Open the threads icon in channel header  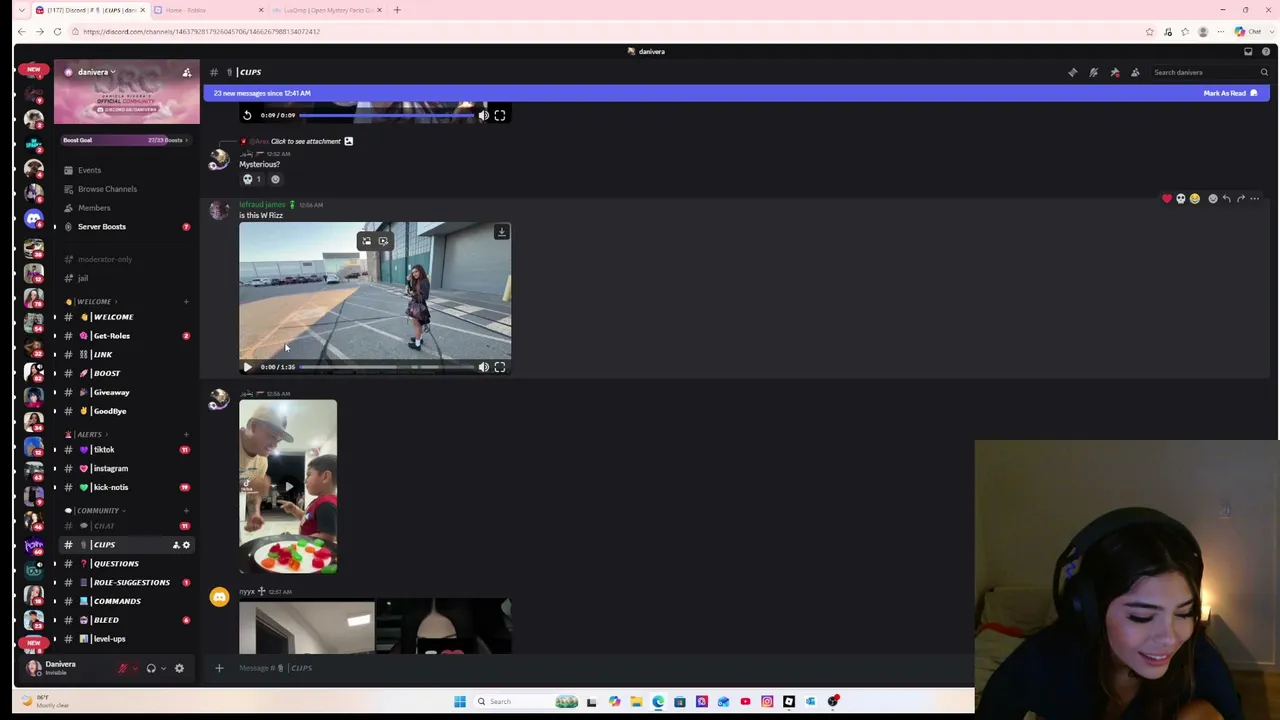[1073, 72]
